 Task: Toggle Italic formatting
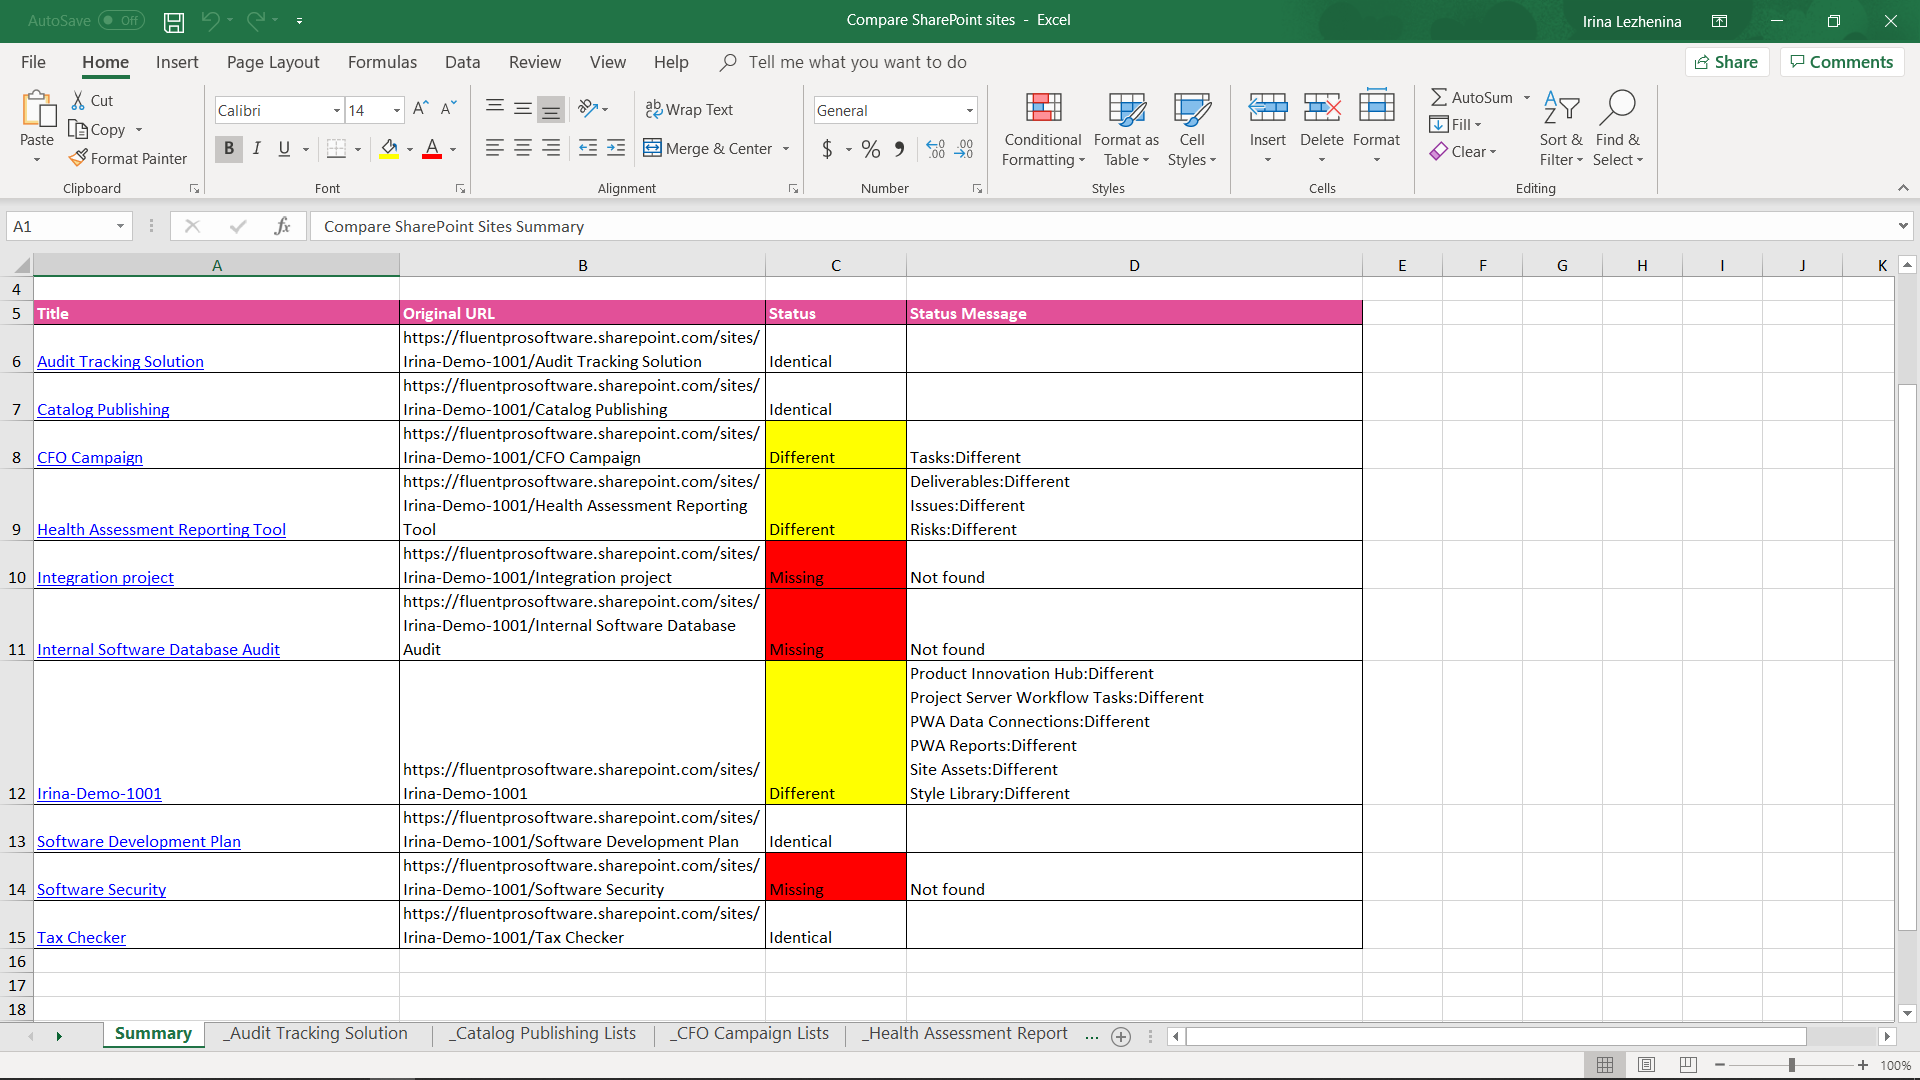tap(257, 149)
